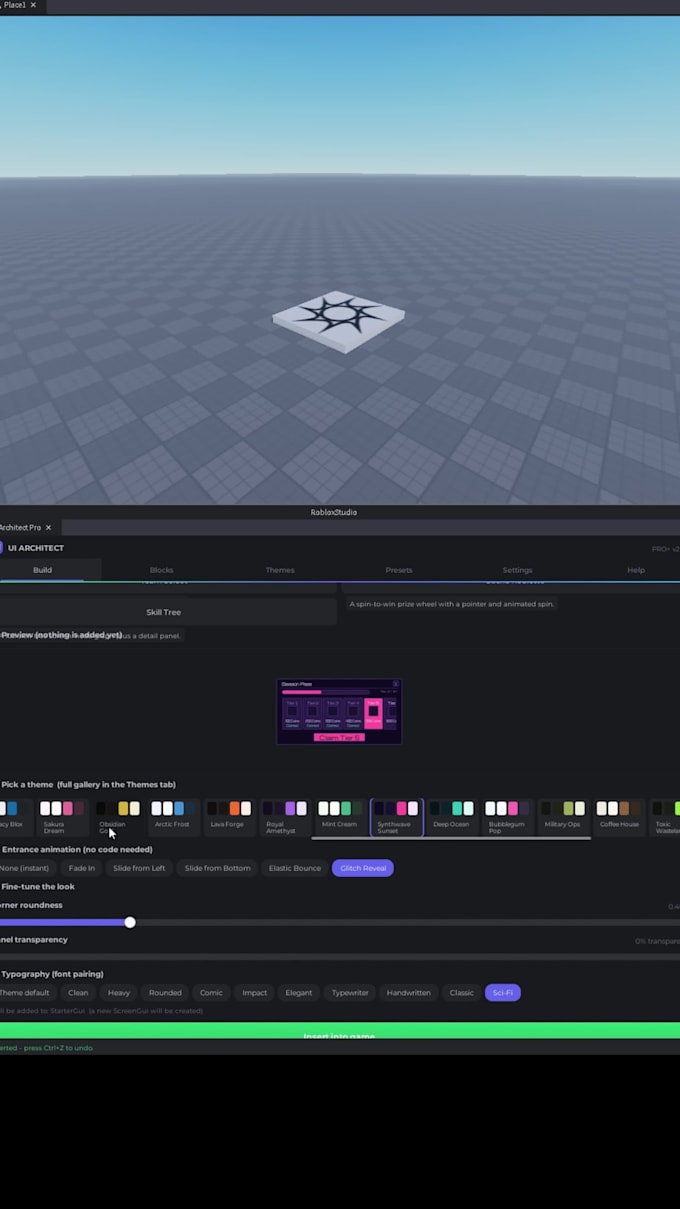680x1209 pixels.
Task: Switch to the Build tab
Action: point(43,570)
